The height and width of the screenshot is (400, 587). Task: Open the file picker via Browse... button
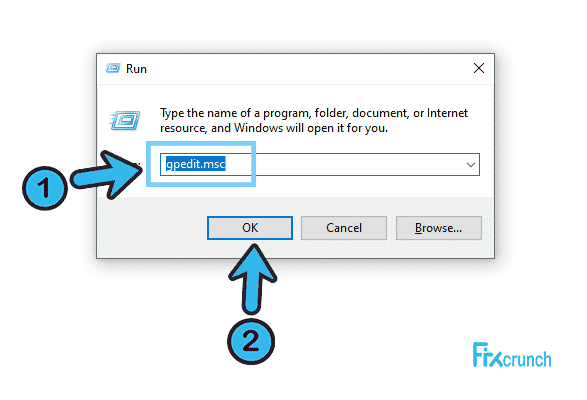click(438, 228)
